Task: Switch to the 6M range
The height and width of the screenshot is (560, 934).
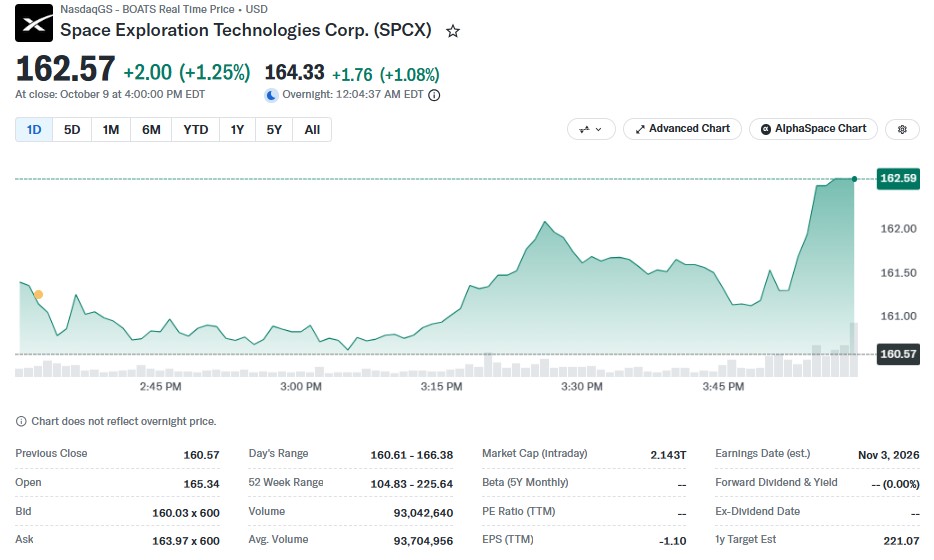Action: click(x=151, y=130)
